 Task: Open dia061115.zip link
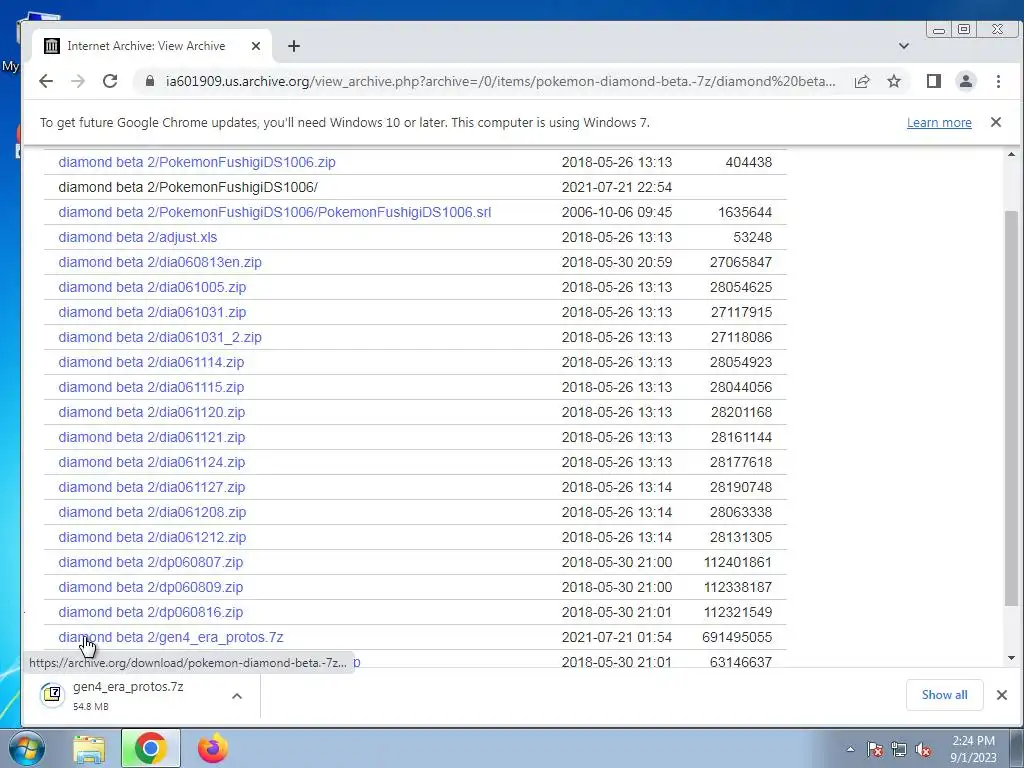[151, 387]
